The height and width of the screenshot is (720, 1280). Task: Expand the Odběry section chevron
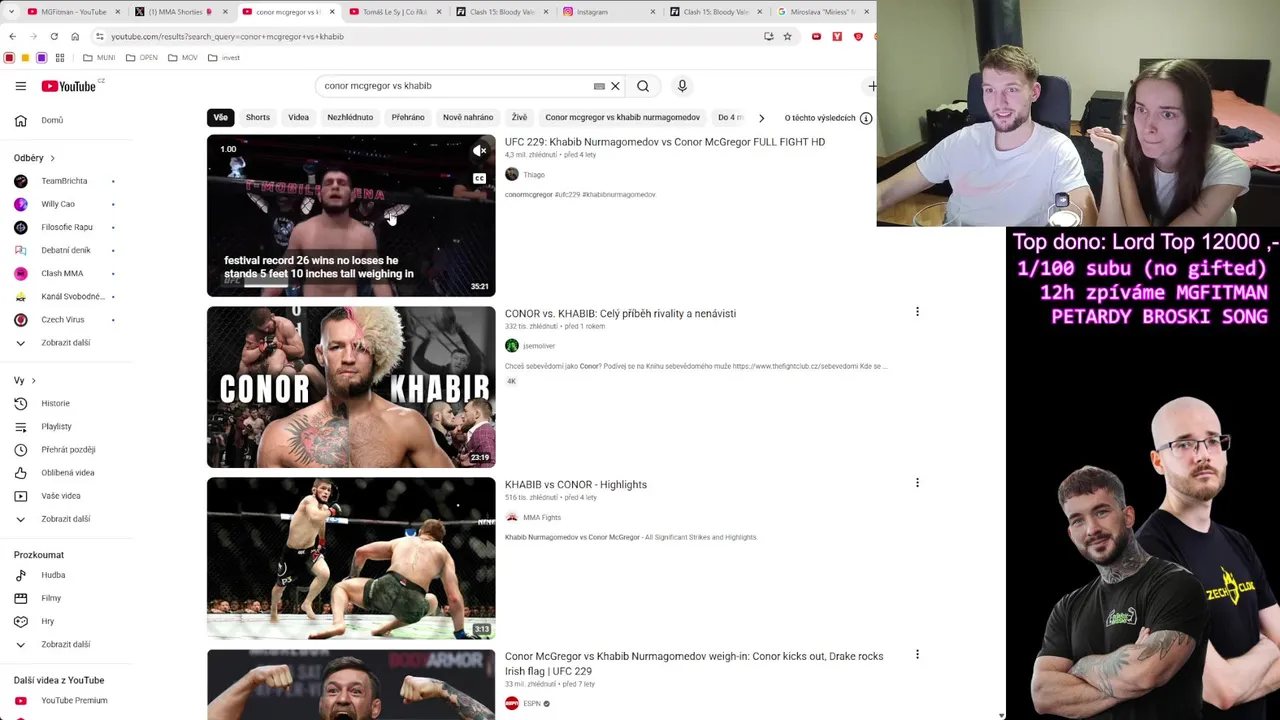pos(52,158)
